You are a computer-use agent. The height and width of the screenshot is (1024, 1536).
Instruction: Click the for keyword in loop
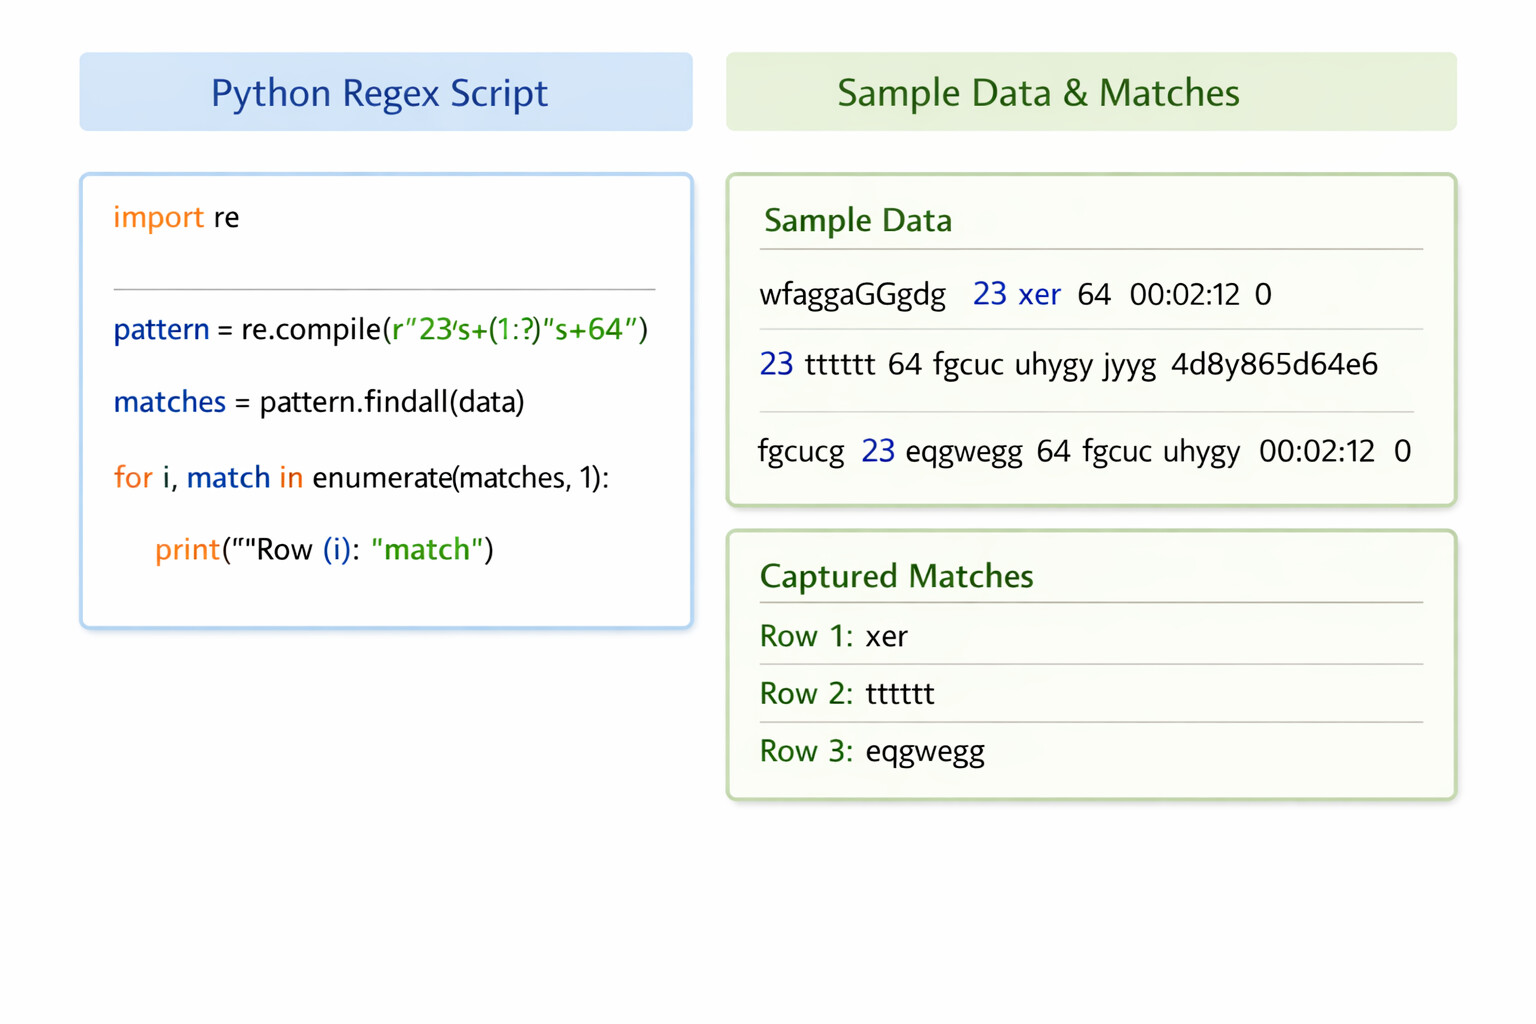pos(133,477)
